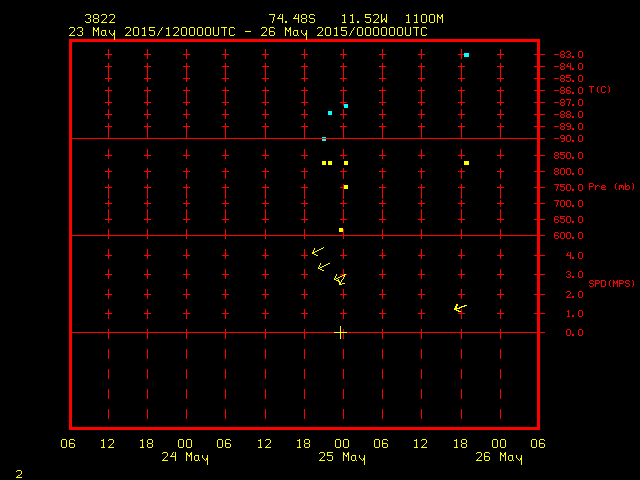
Task: Click the rightmost cyan temperature data point
Action: pos(466,55)
